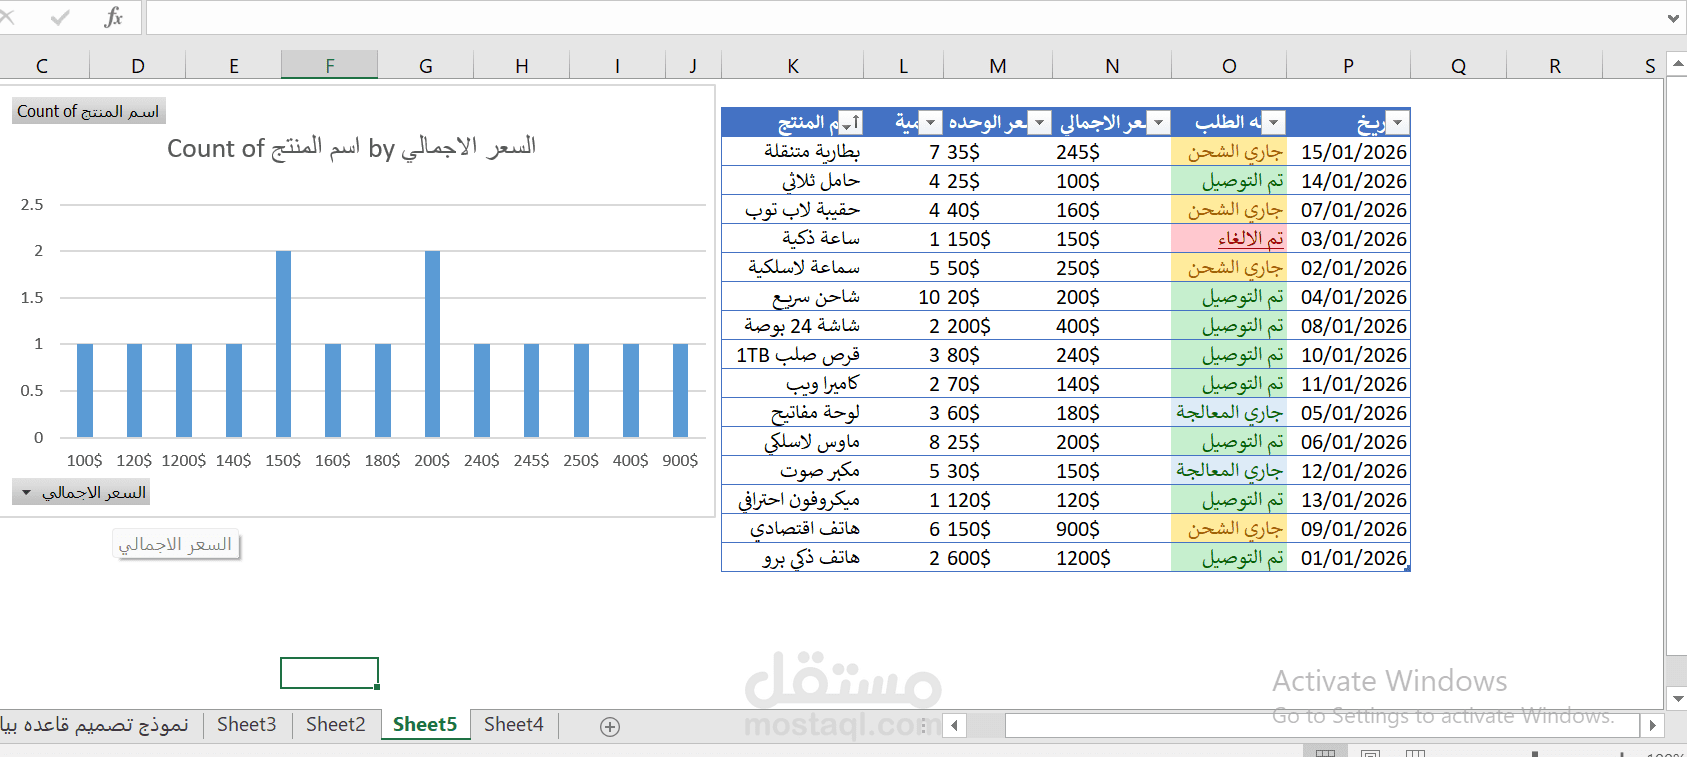Click the total price cell 245$
This screenshot has width=1687, height=757.
pyautogui.click(x=1112, y=152)
